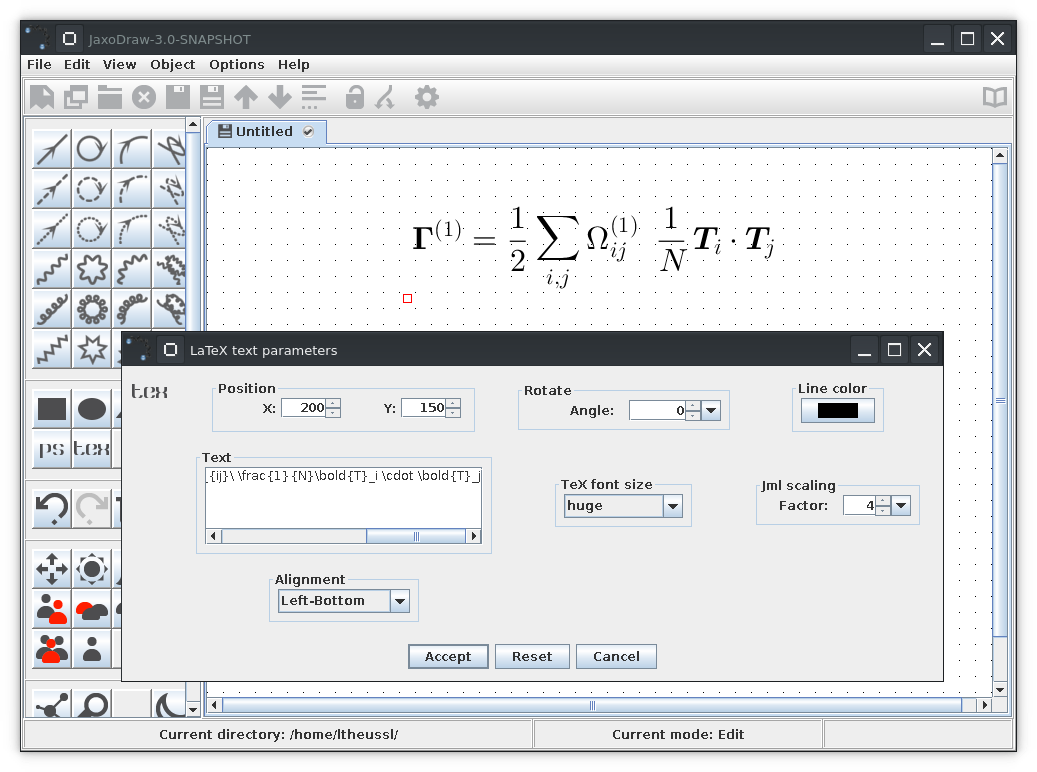Select the dashed scalar arc tool
Viewport: 1037px width, 772px height.
point(132,189)
